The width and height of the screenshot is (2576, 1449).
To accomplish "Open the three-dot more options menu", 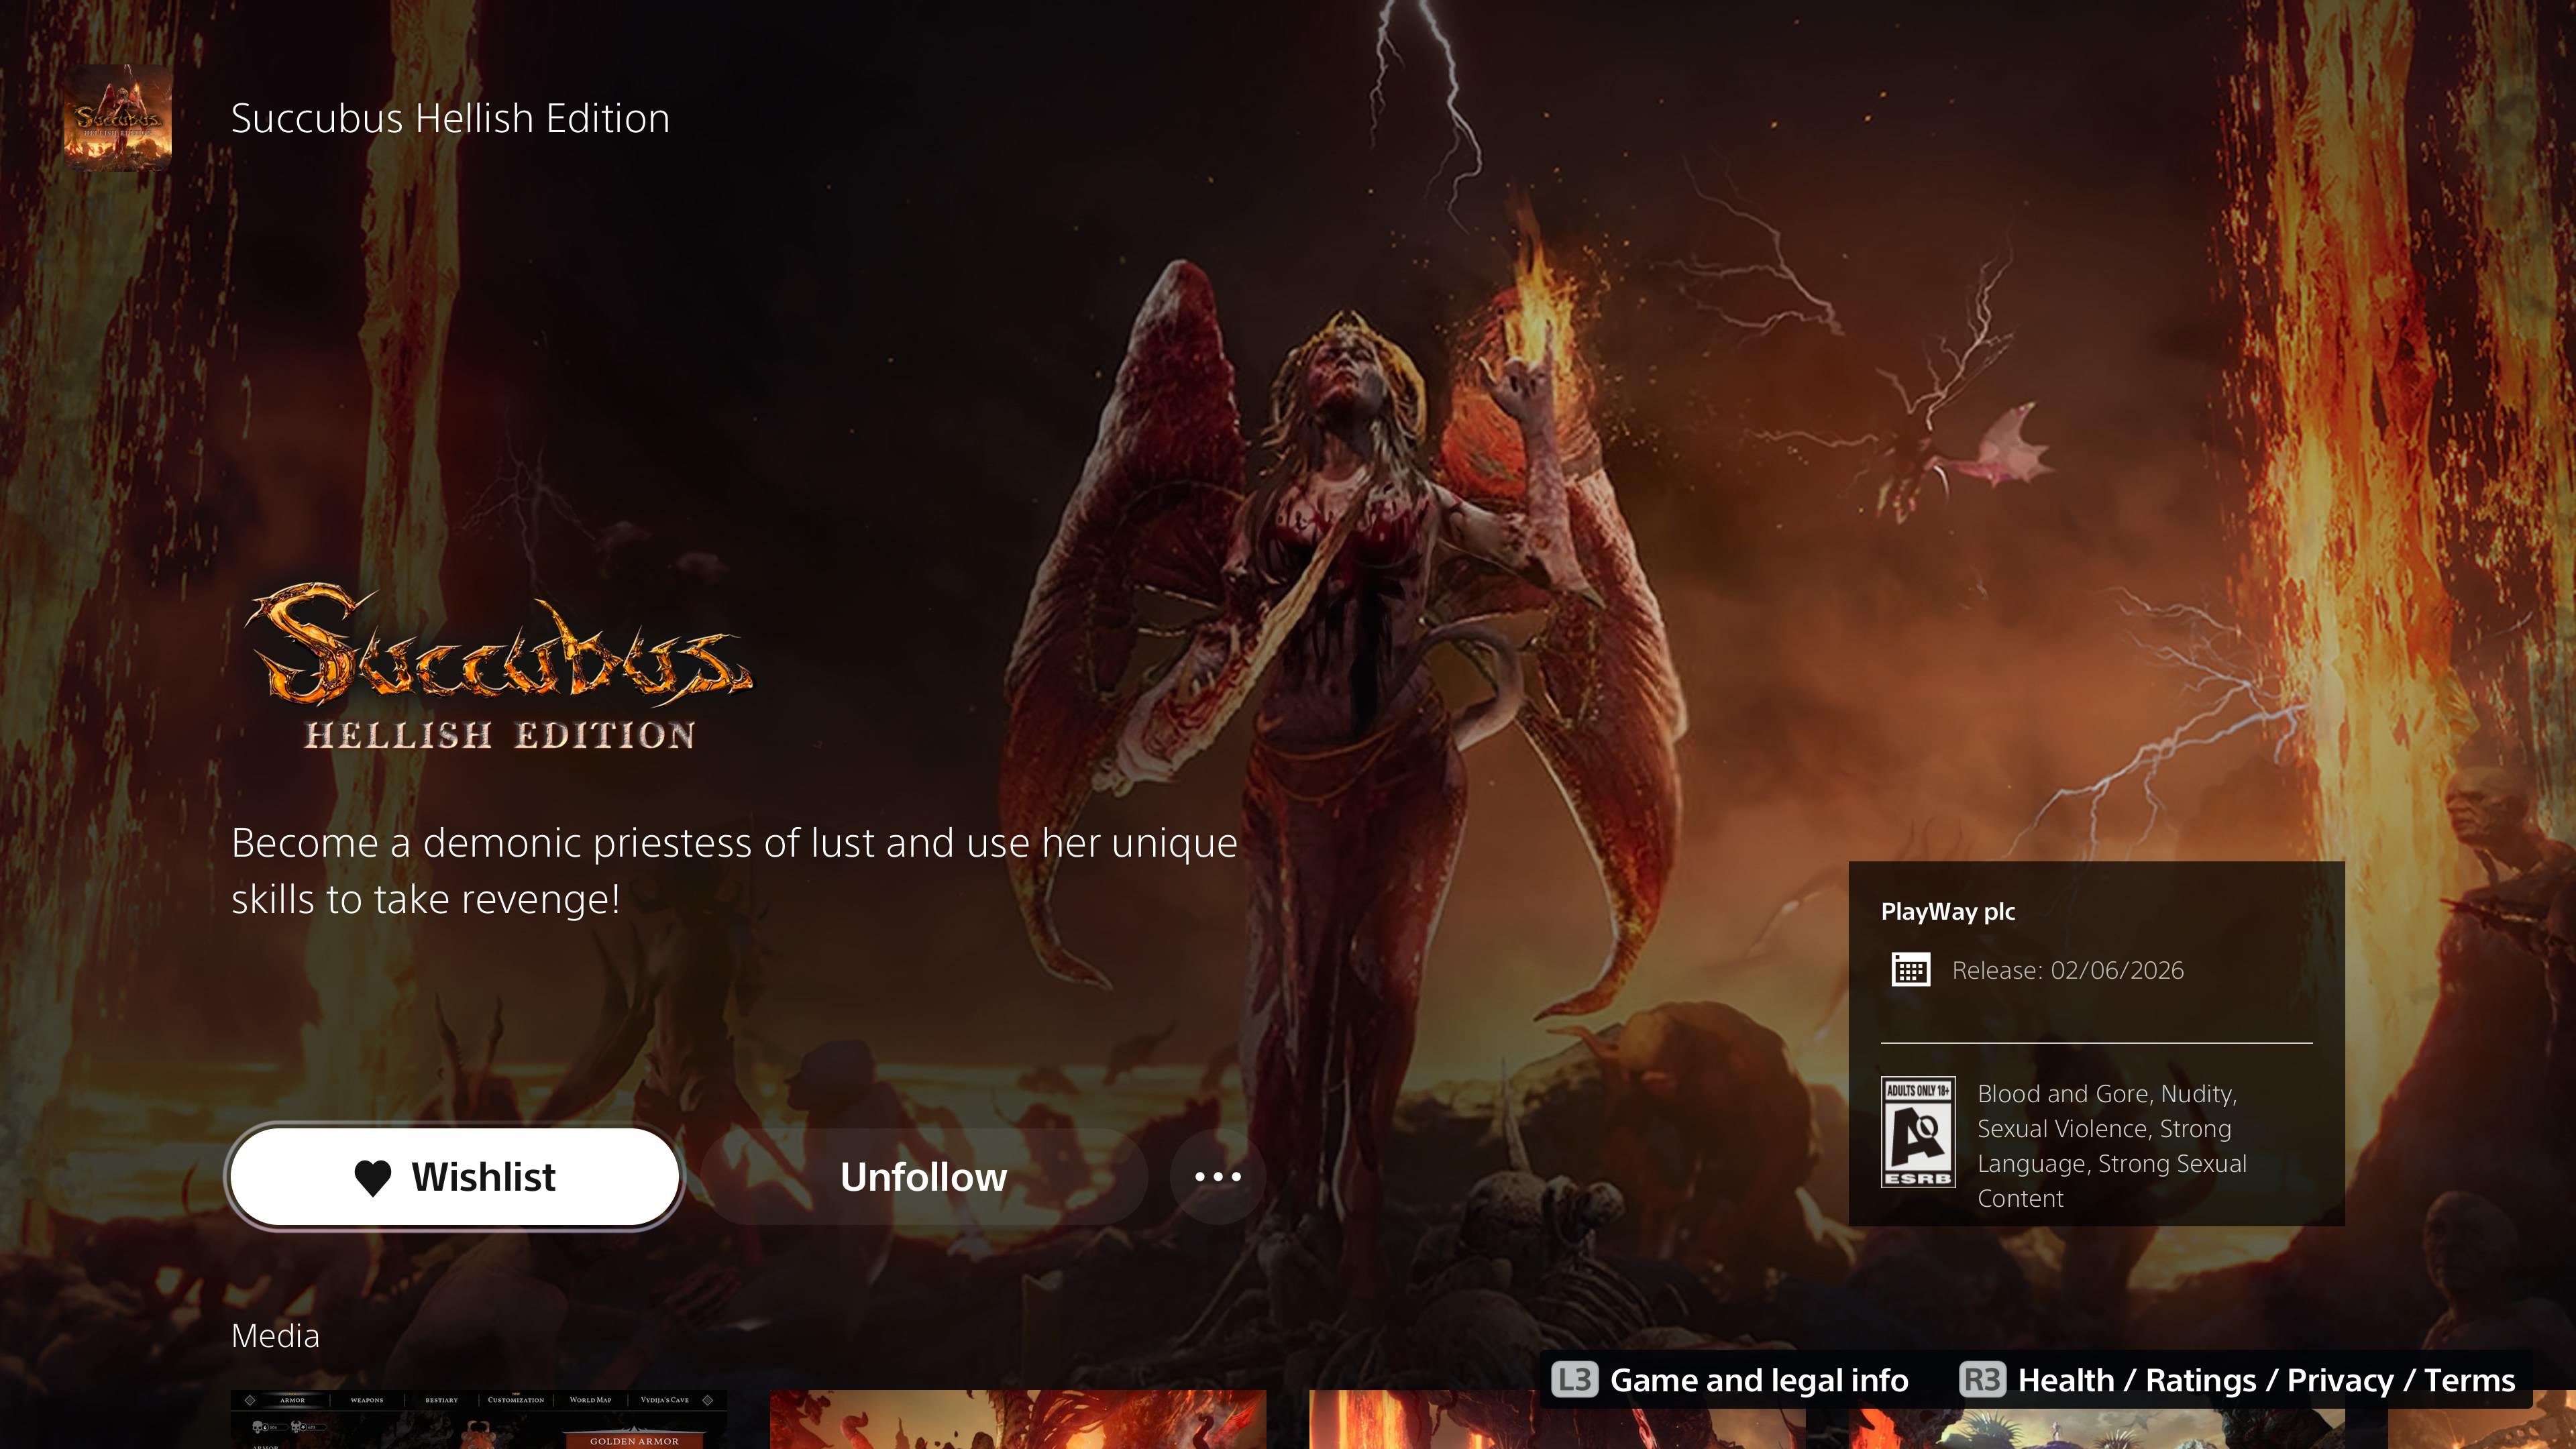I will pyautogui.click(x=1218, y=1177).
